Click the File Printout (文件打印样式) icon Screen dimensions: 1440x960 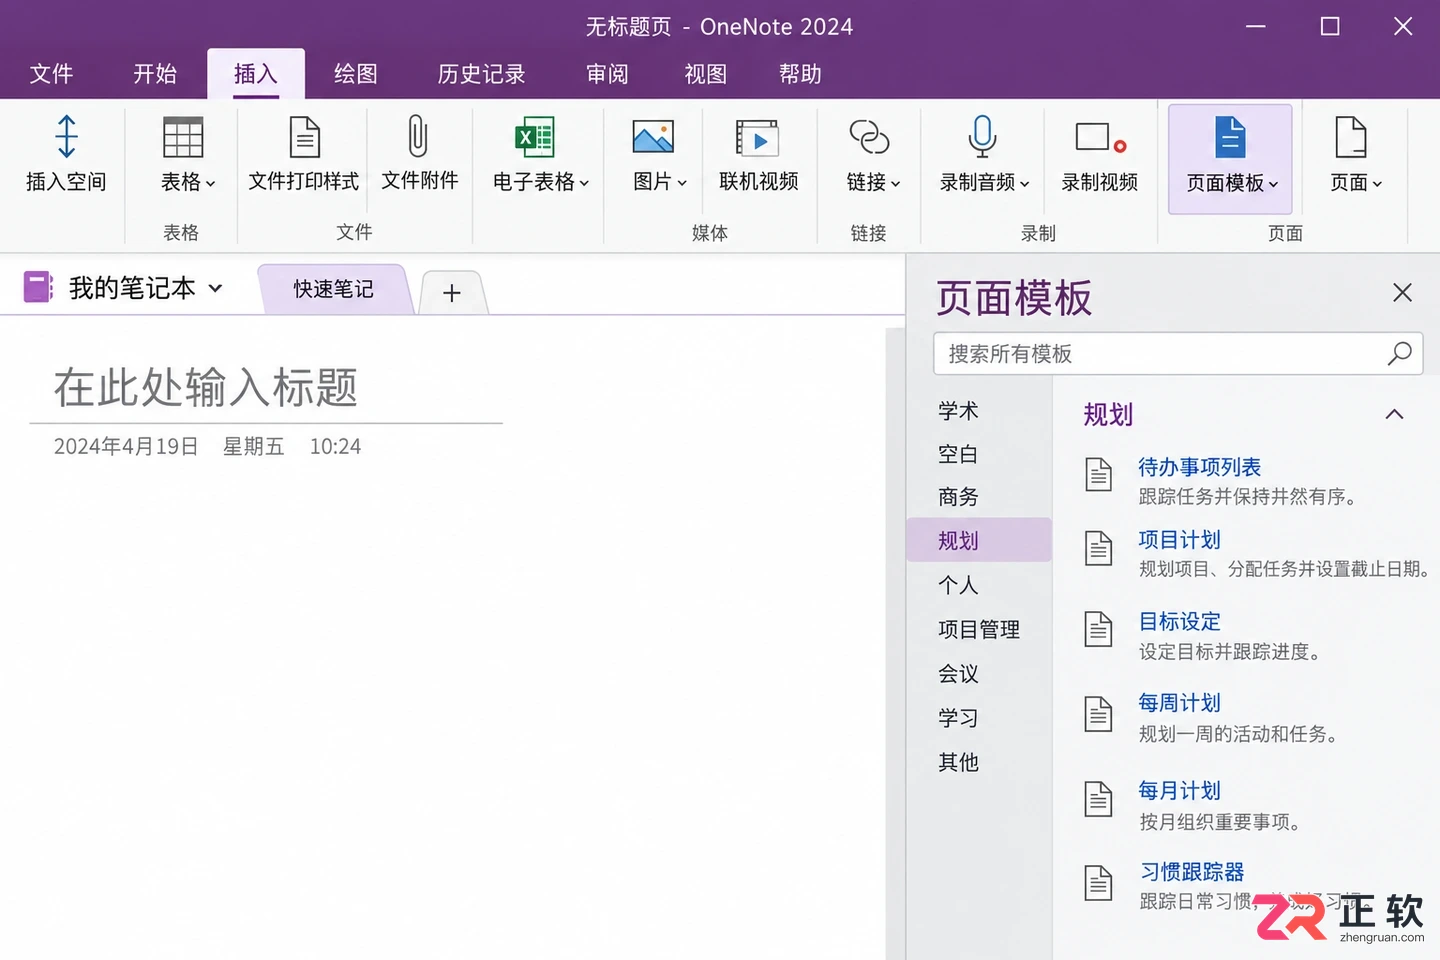pos(304,137)
